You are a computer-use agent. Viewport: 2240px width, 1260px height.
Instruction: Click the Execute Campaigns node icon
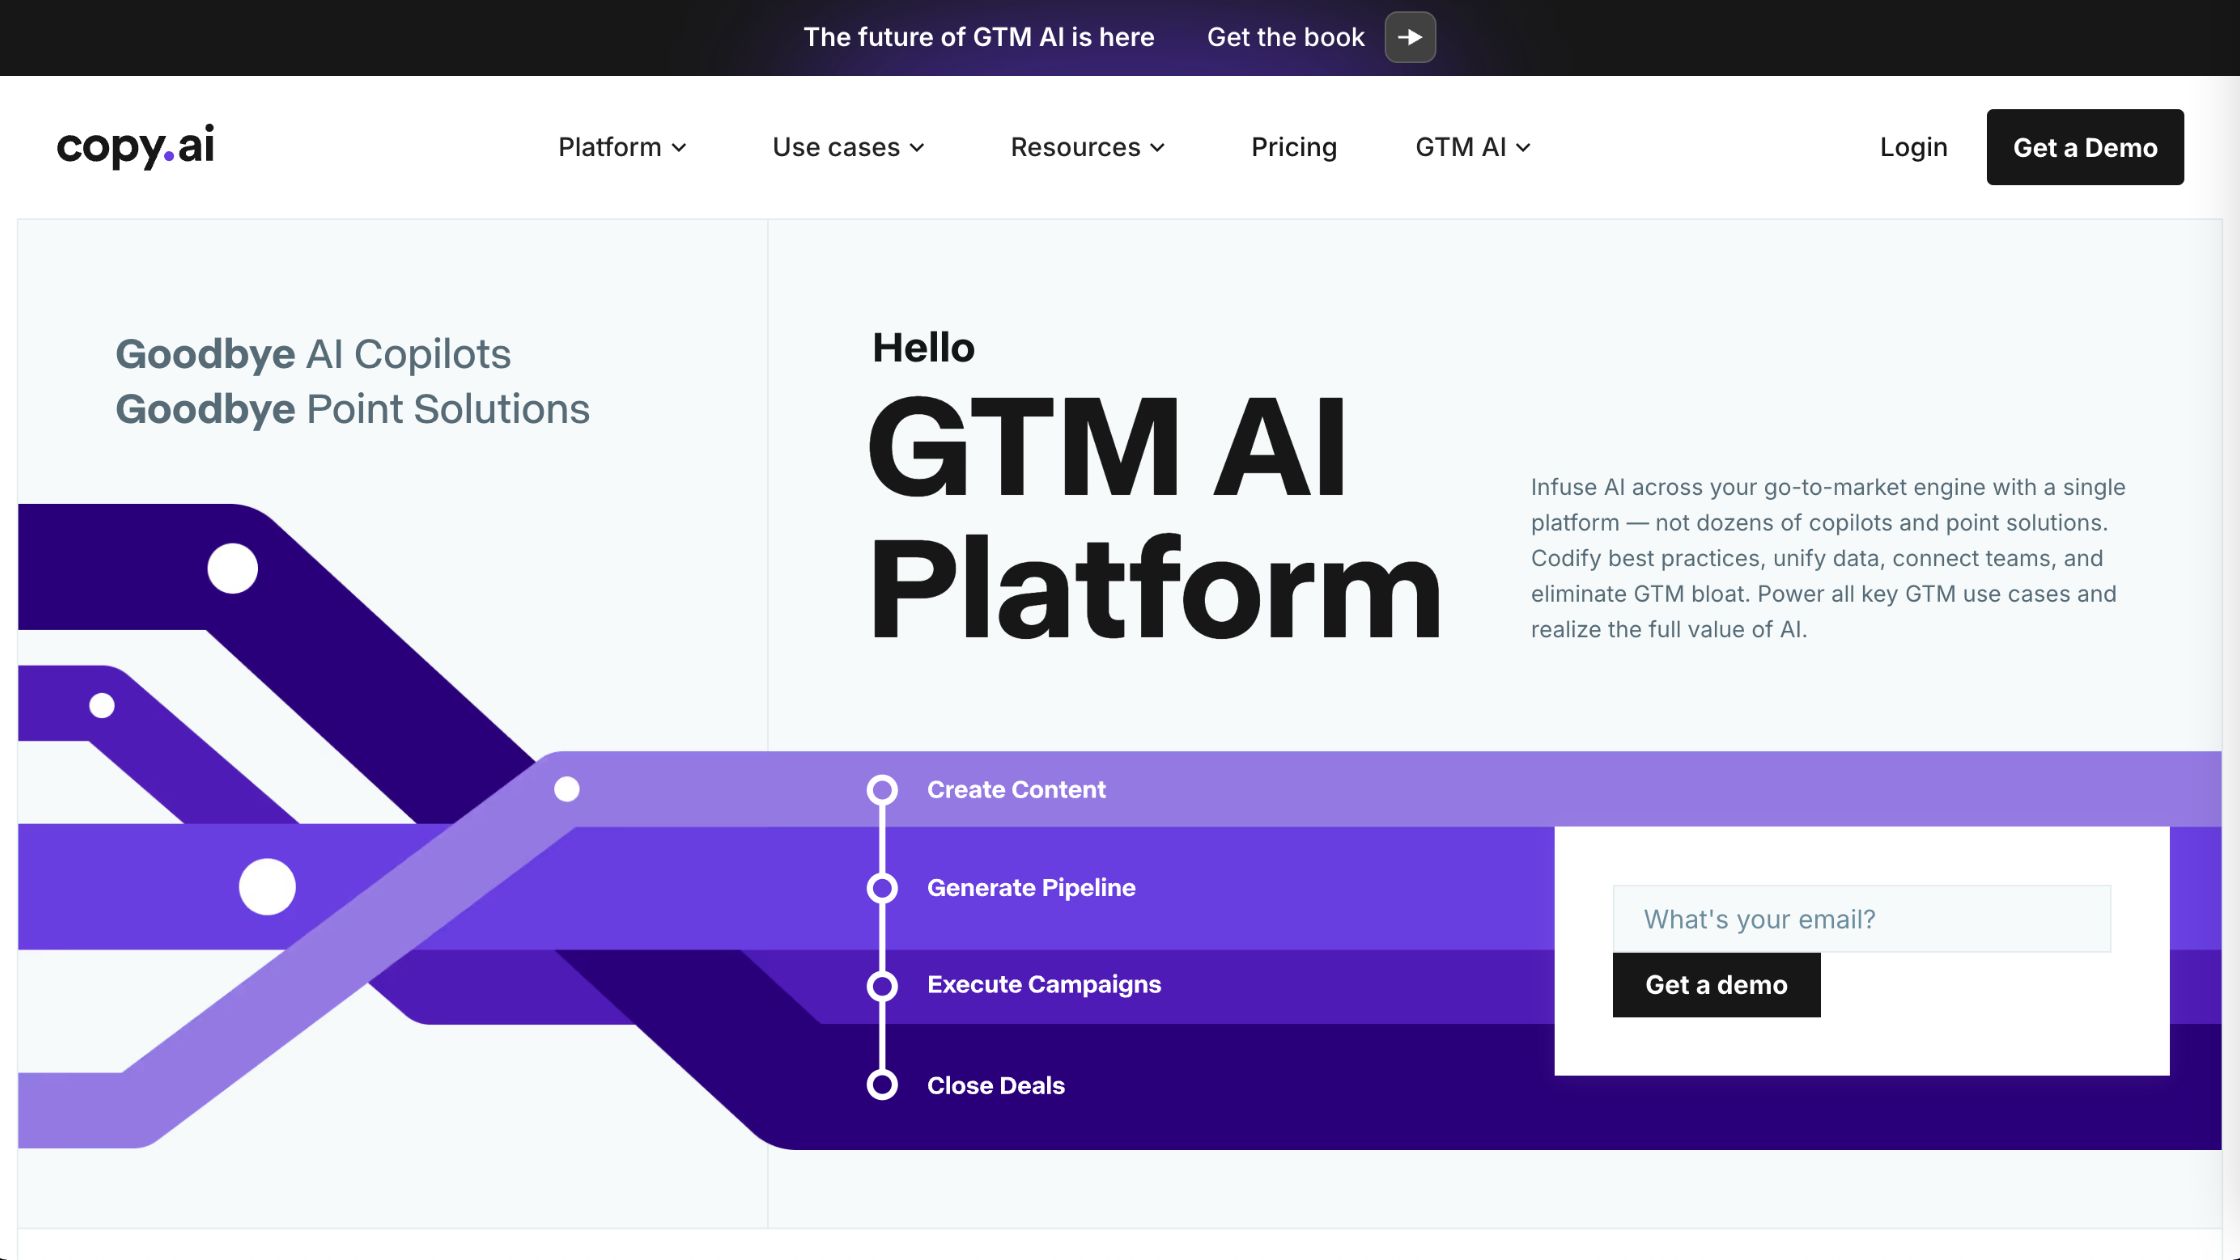[883, 983]
